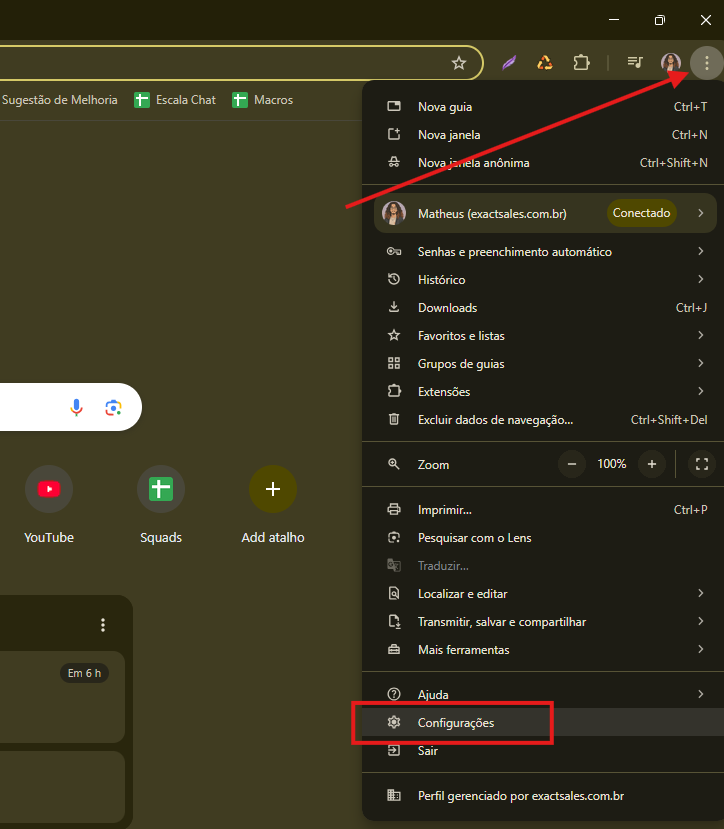This screenshot has width=724, height=829.
Task: Open Perfil gerenciado por exactsales.com.br
Action: [x=543, y=796]
